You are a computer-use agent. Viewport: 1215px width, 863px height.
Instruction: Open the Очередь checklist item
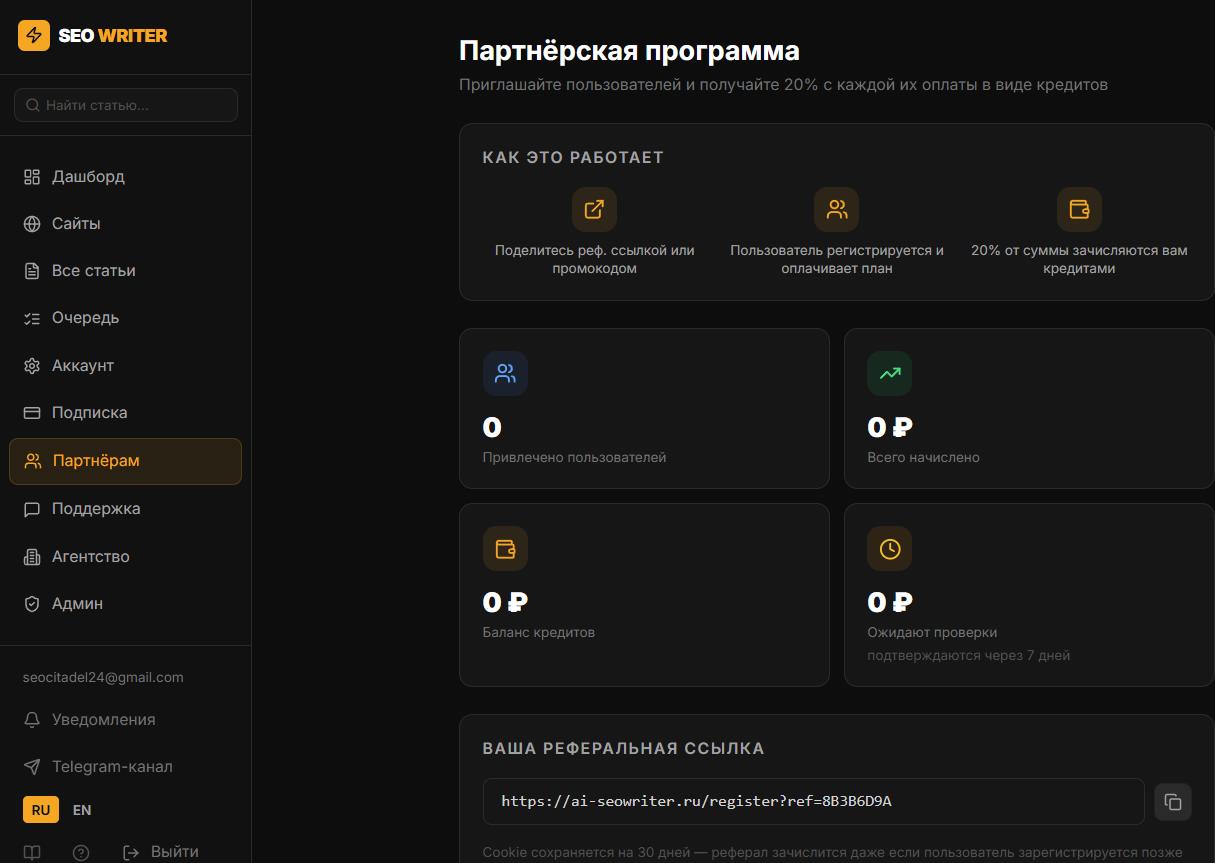coord(125,318)
